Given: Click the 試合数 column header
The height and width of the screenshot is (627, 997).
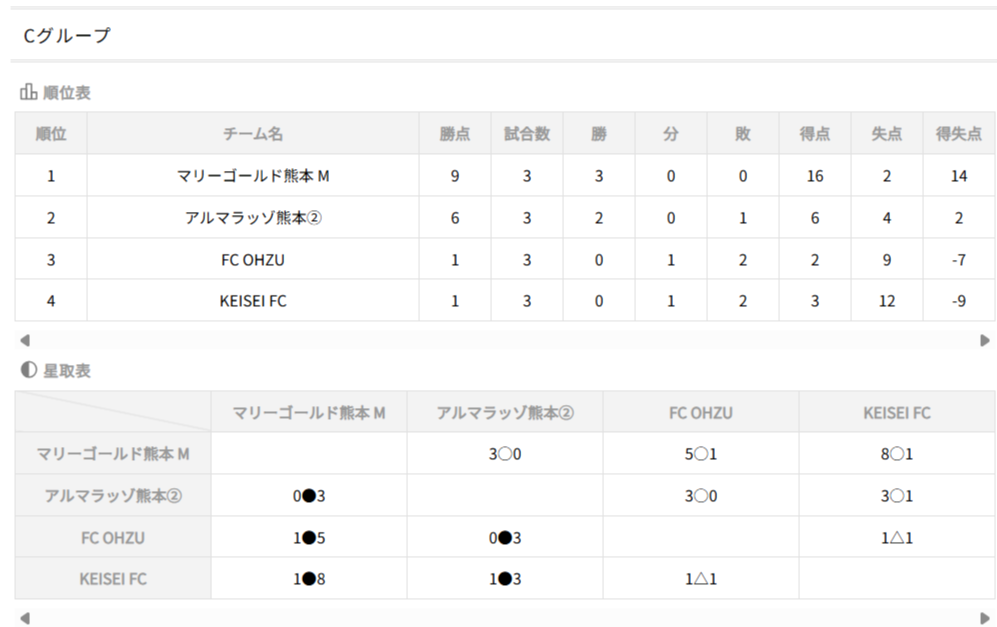Looking at the screenshot, I should [x=527, y=134].
